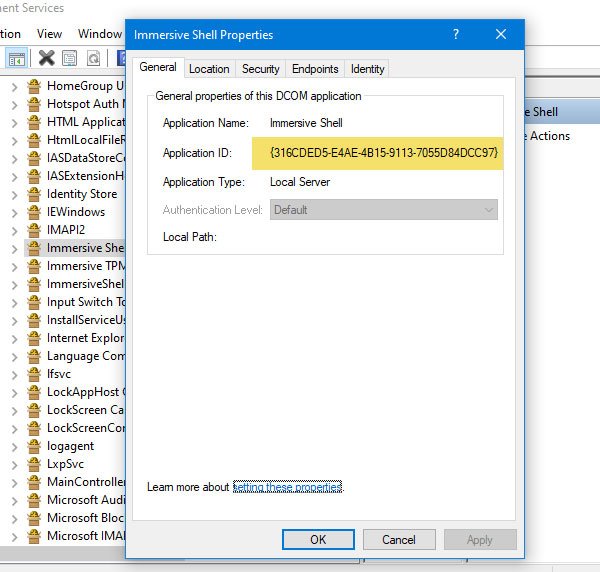Expand the LockScreenCon tree node
600x572 pixels.
click(15, 429)
